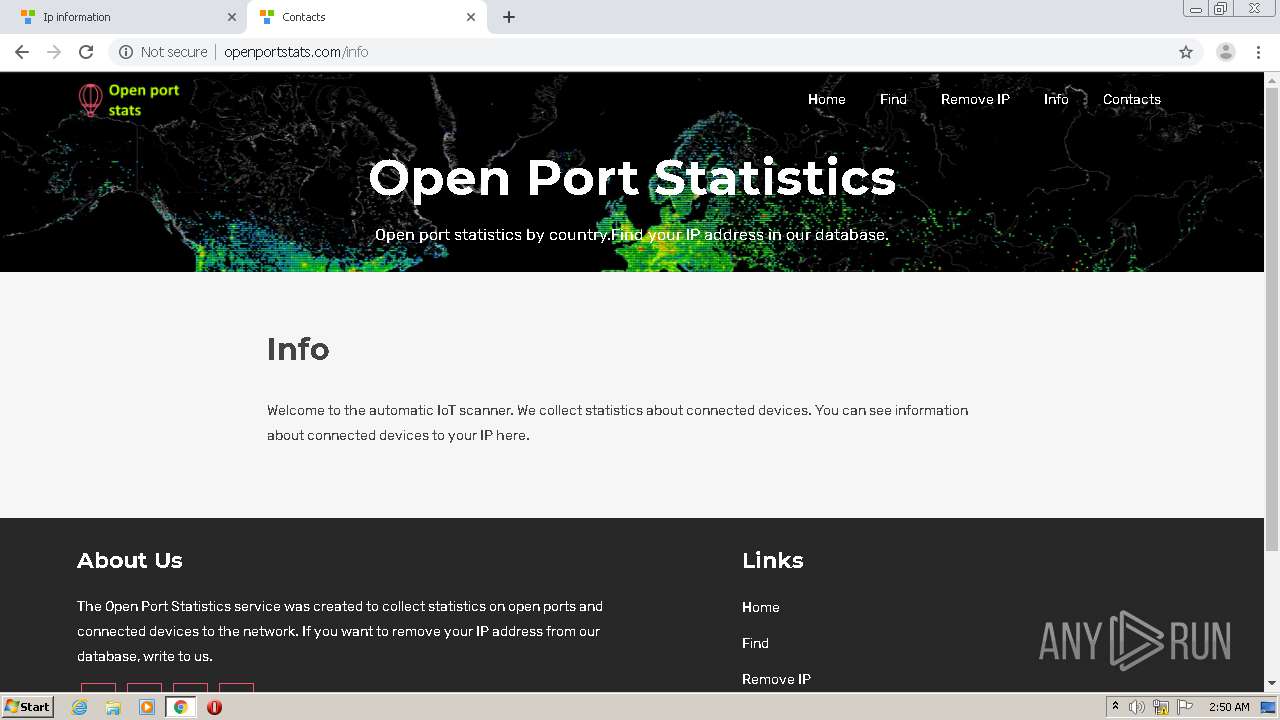Screen dimensions: 1280x720
Task: Click the scrollbar up arrow
Action: tap(1272, 79)
